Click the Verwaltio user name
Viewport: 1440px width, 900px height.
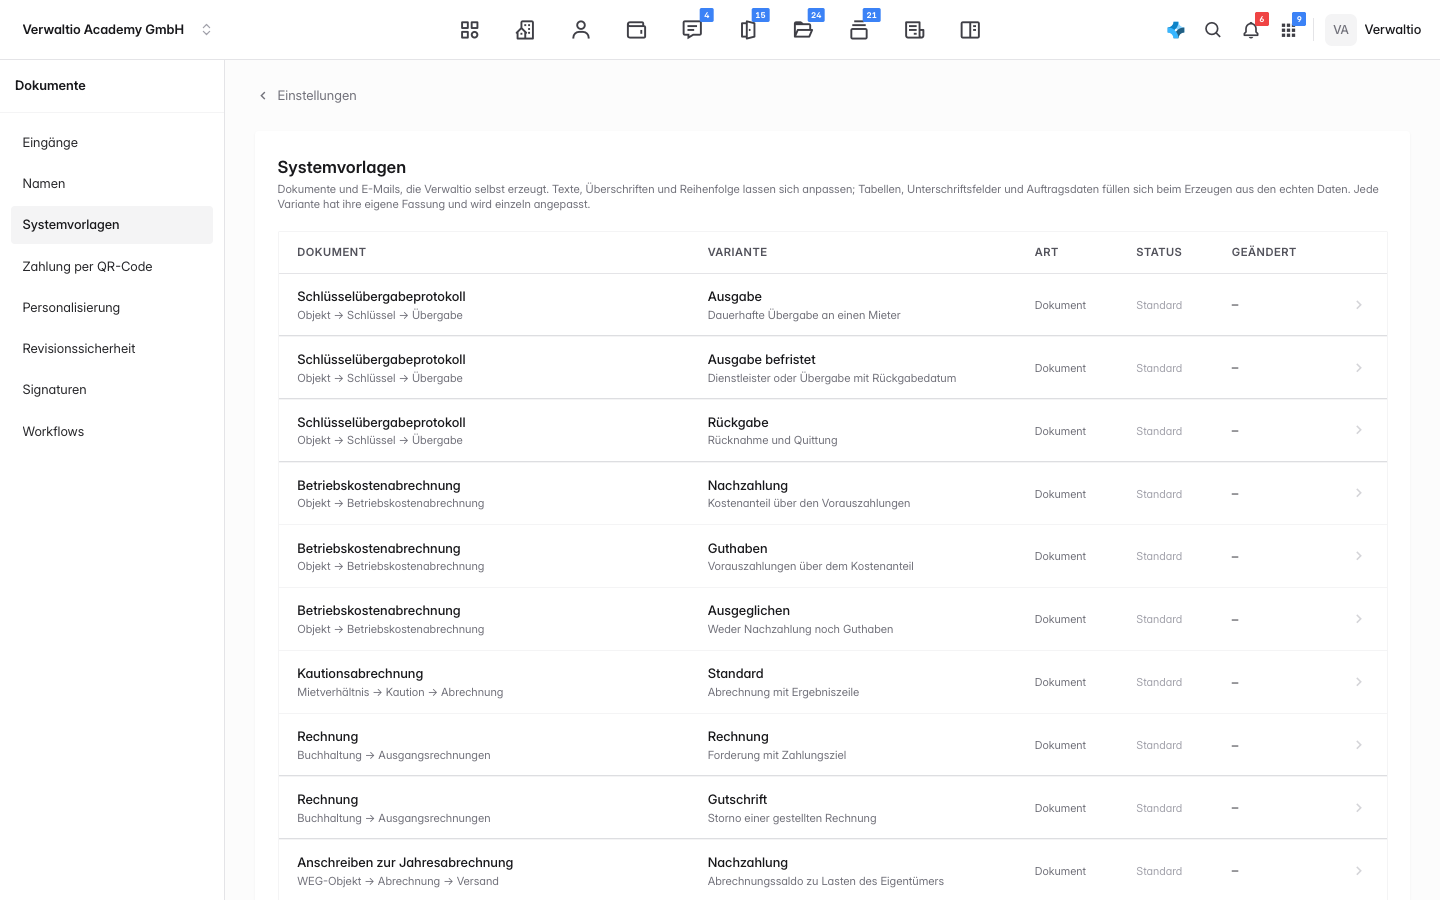tap(1392, 30)
